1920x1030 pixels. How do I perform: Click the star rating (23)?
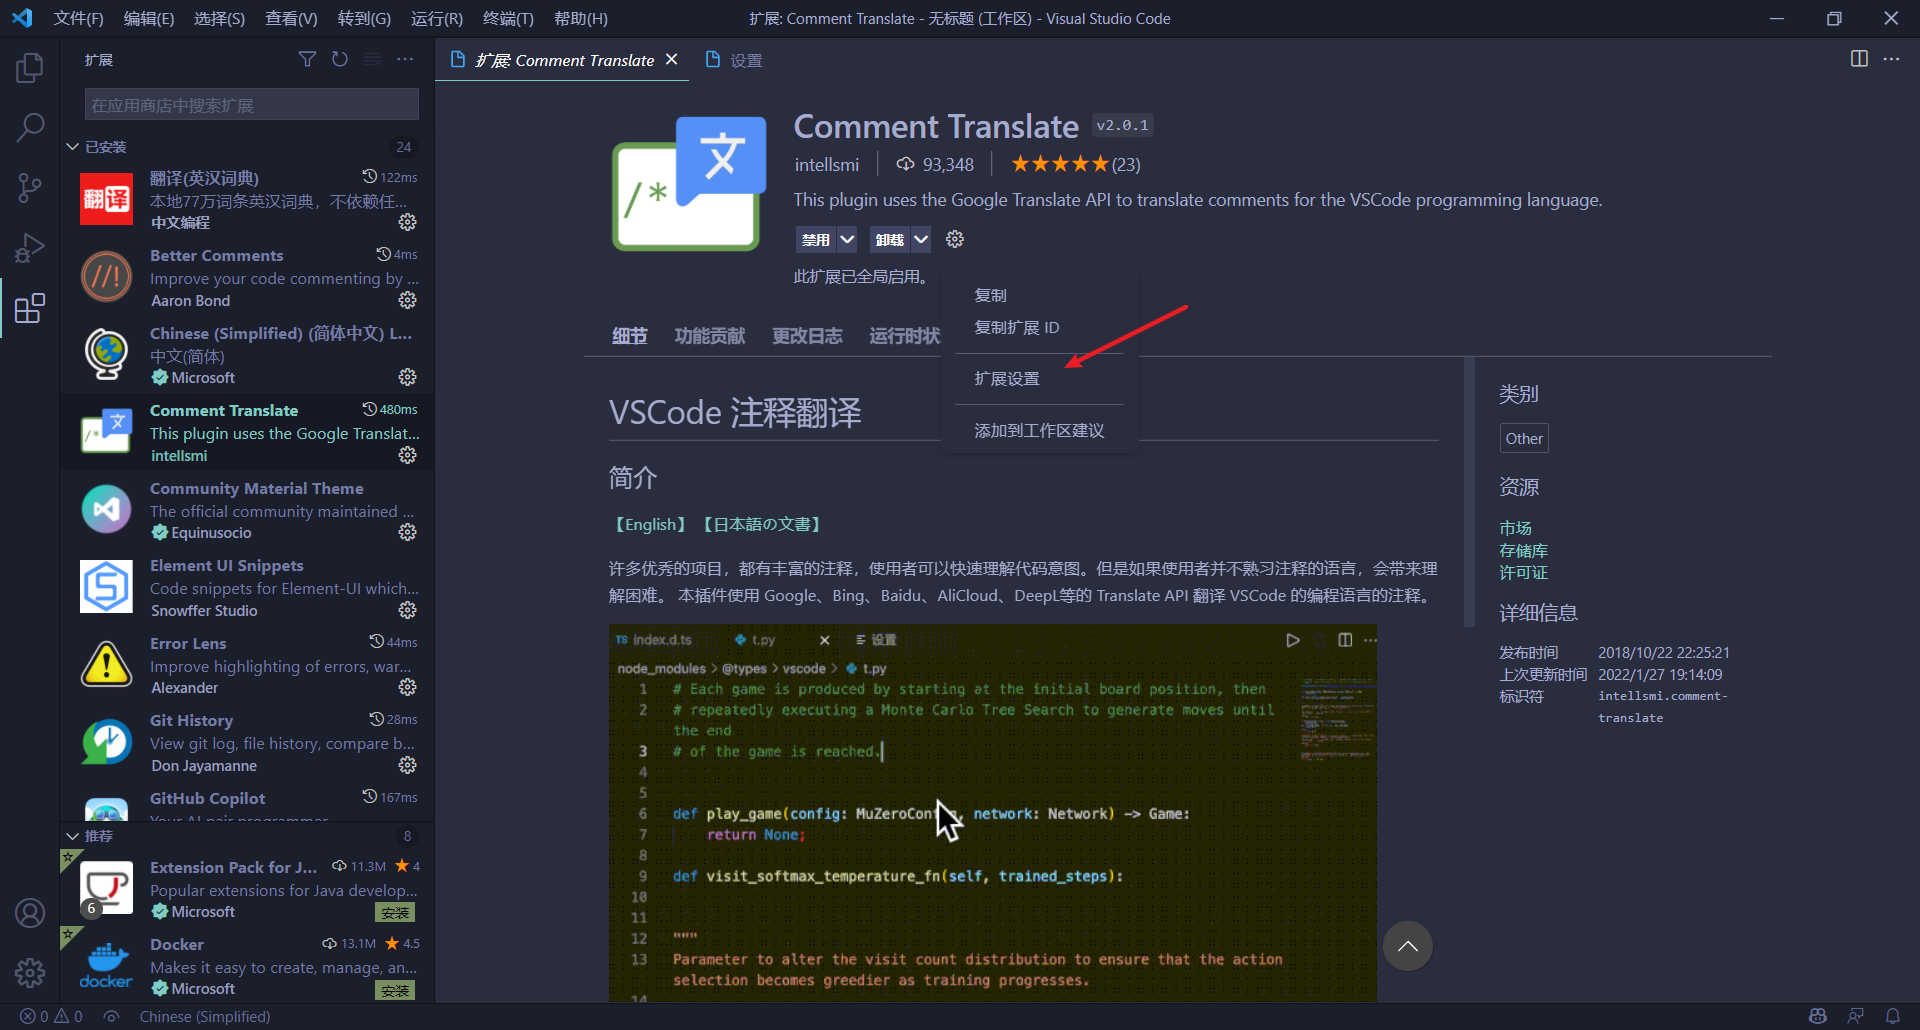(1076, 164)
